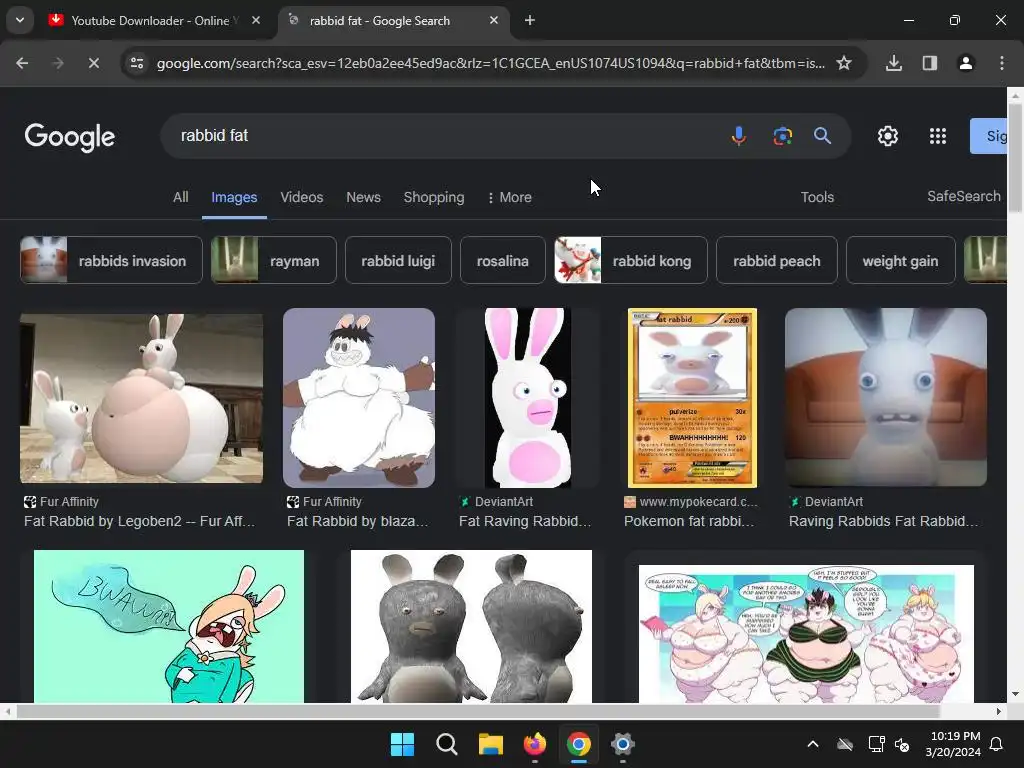
Task: Switch to the All results tab
Action: [181, 197]
